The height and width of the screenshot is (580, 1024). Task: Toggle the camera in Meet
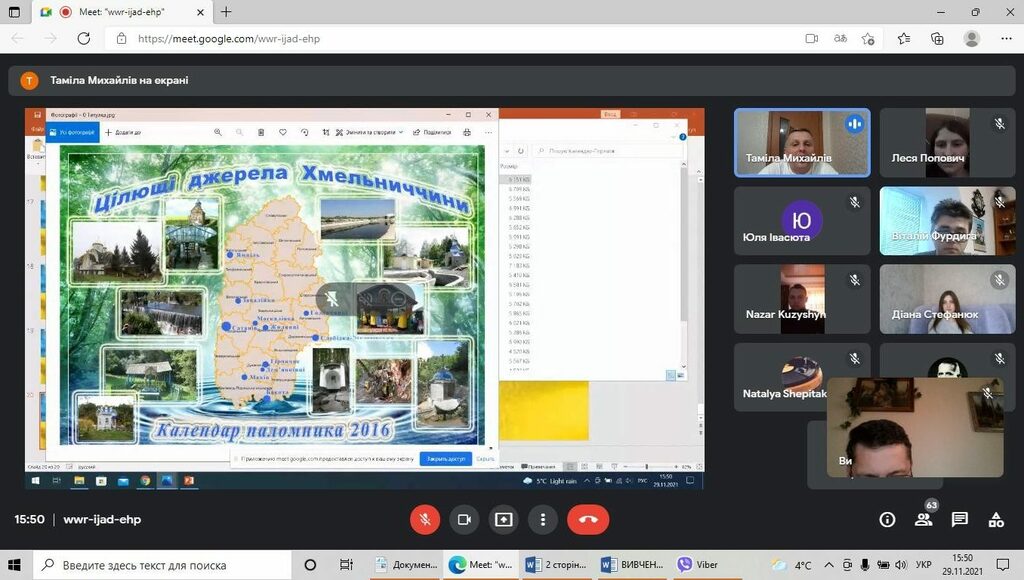point(464,519)
